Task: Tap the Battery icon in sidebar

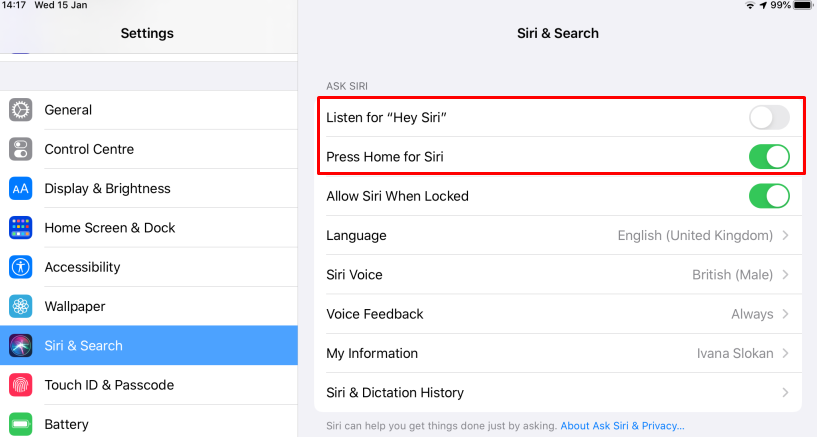Action: (21, 424)
